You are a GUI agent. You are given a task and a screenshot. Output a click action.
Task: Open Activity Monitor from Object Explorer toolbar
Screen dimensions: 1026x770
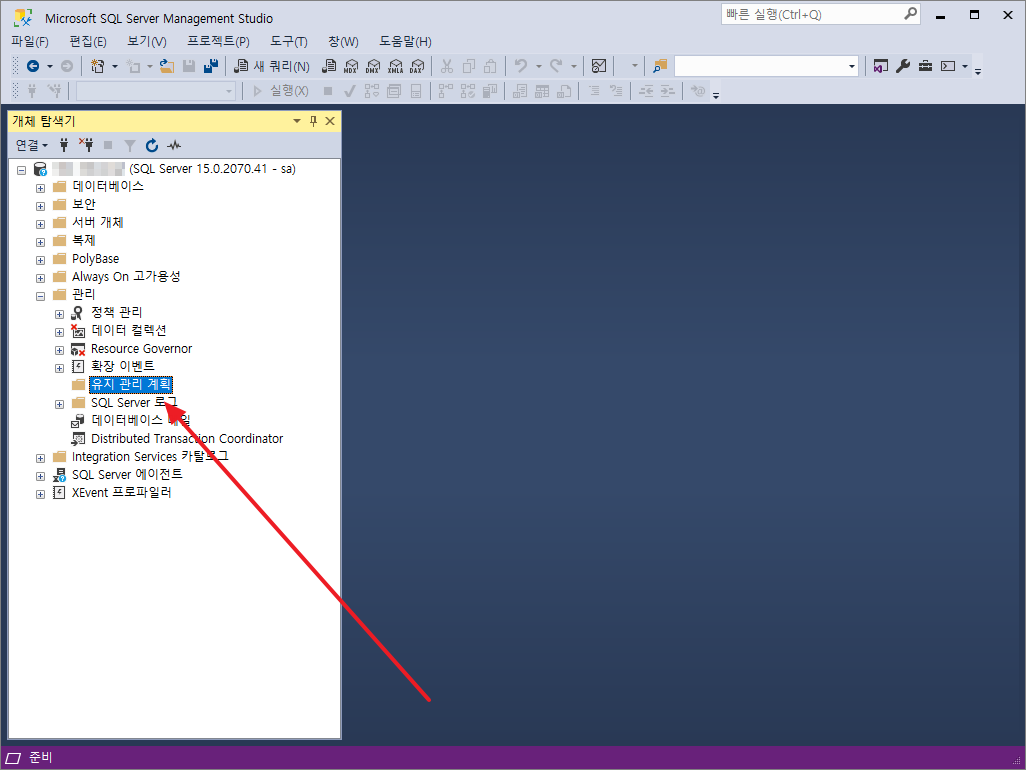click(x=173, y=145)
